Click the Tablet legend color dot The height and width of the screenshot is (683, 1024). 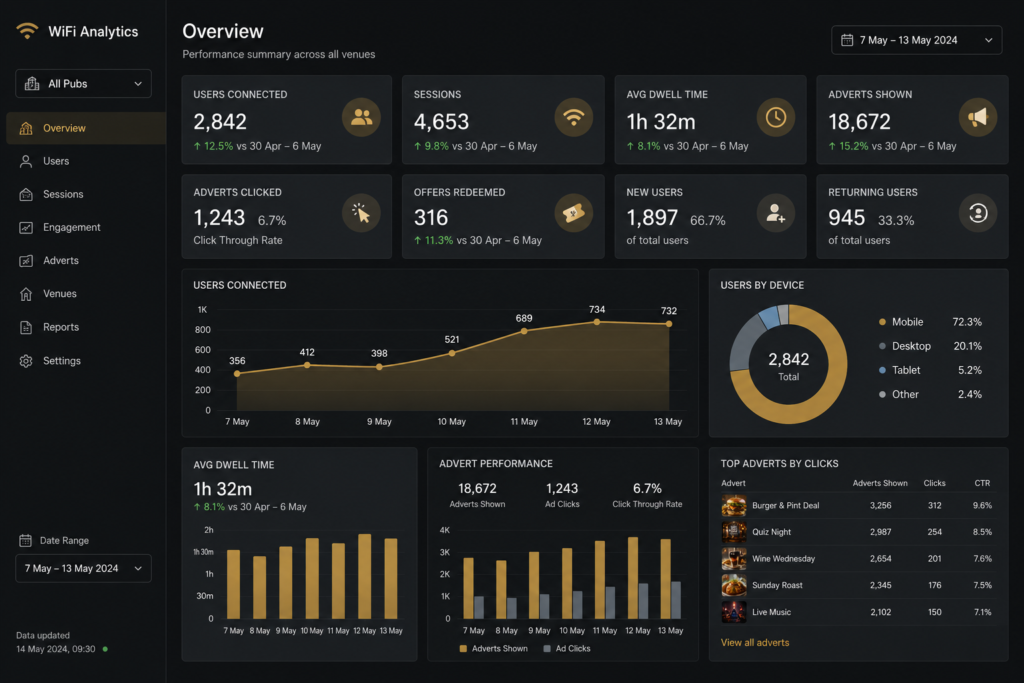(x=882, y=370)
